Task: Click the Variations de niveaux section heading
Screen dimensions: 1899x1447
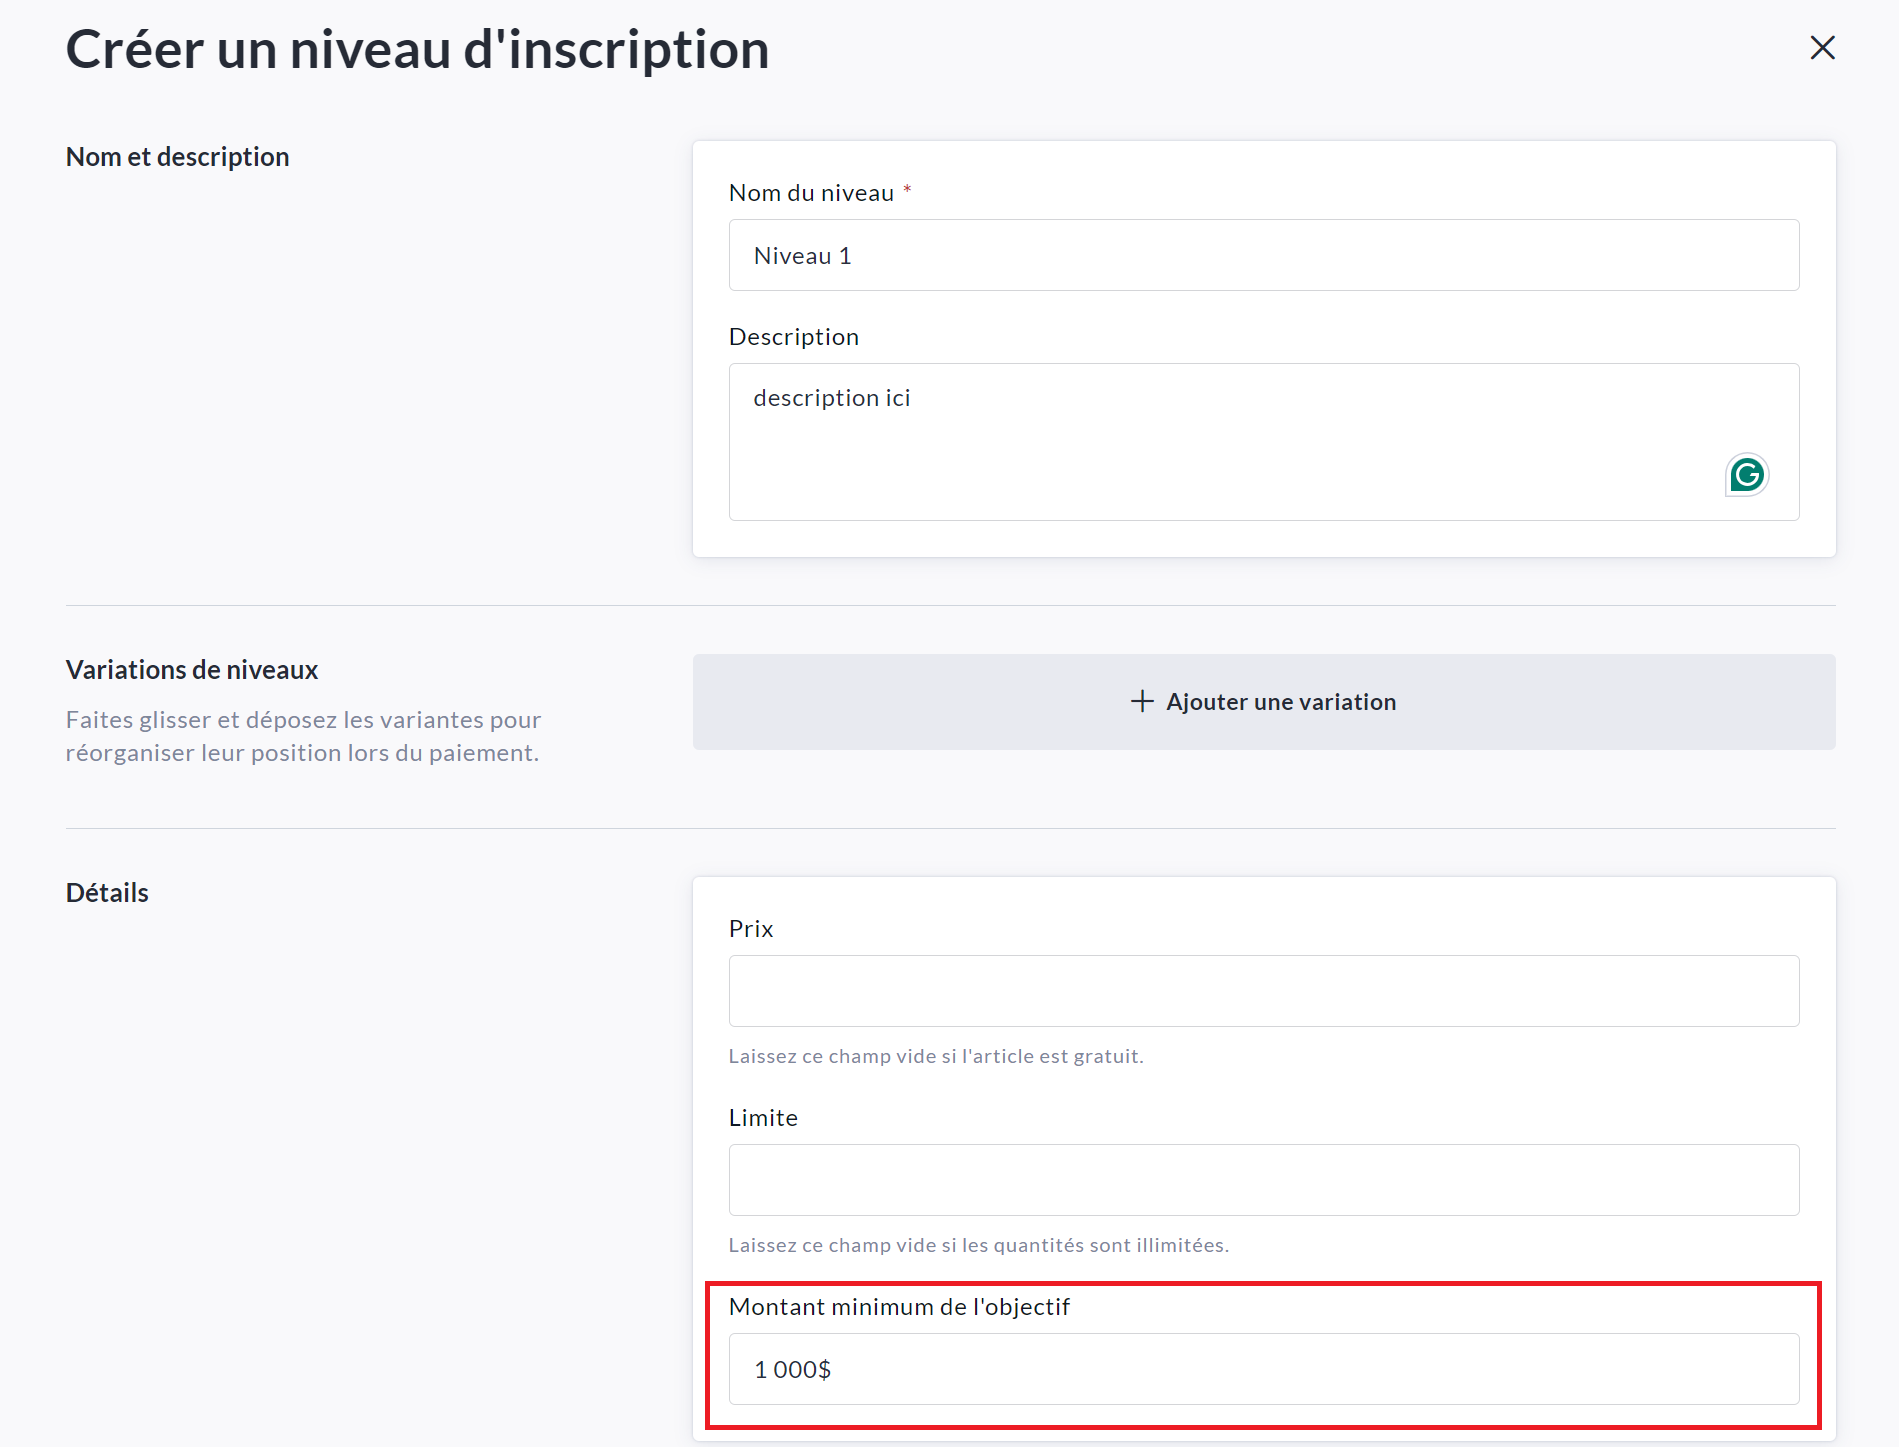Action: coord(191,670)
